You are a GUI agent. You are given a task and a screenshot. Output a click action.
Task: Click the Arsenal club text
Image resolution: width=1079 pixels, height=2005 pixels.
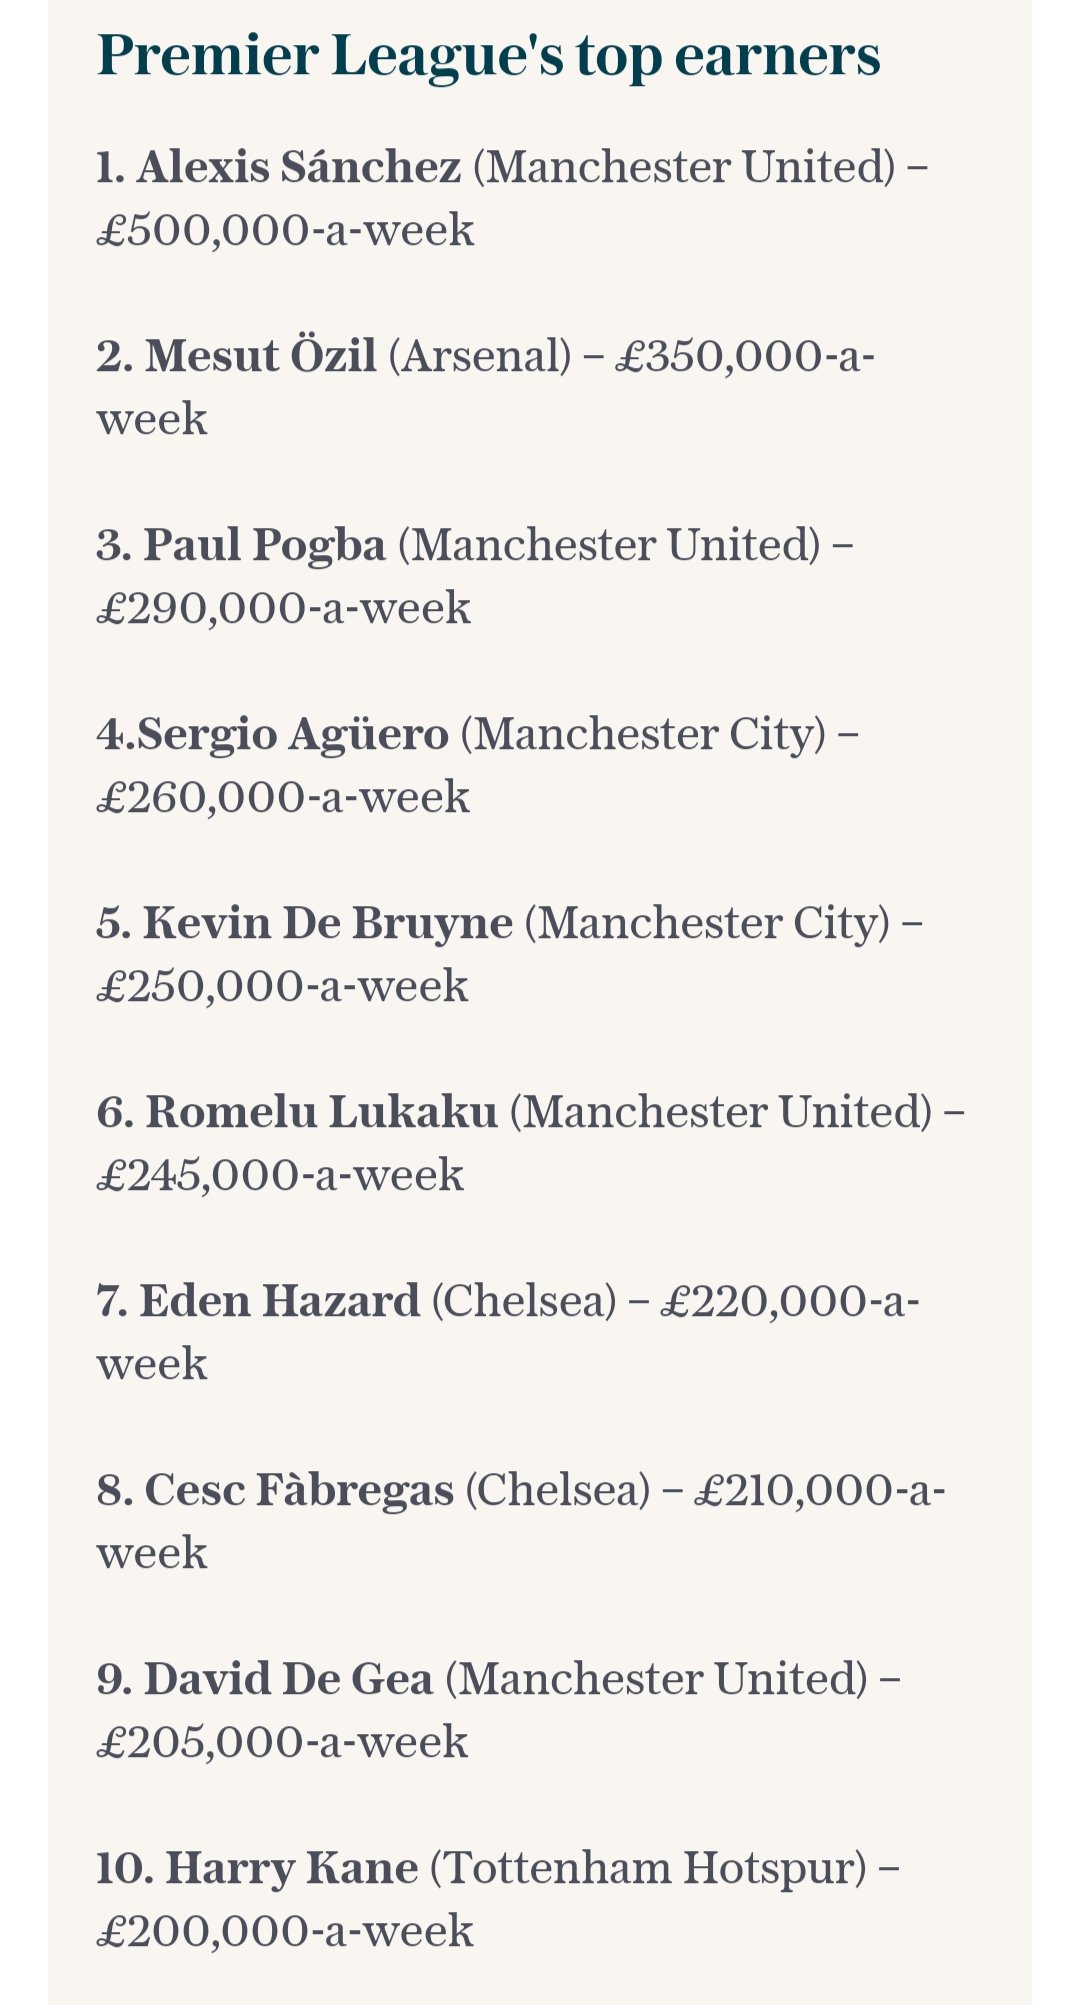coord(480,356)
